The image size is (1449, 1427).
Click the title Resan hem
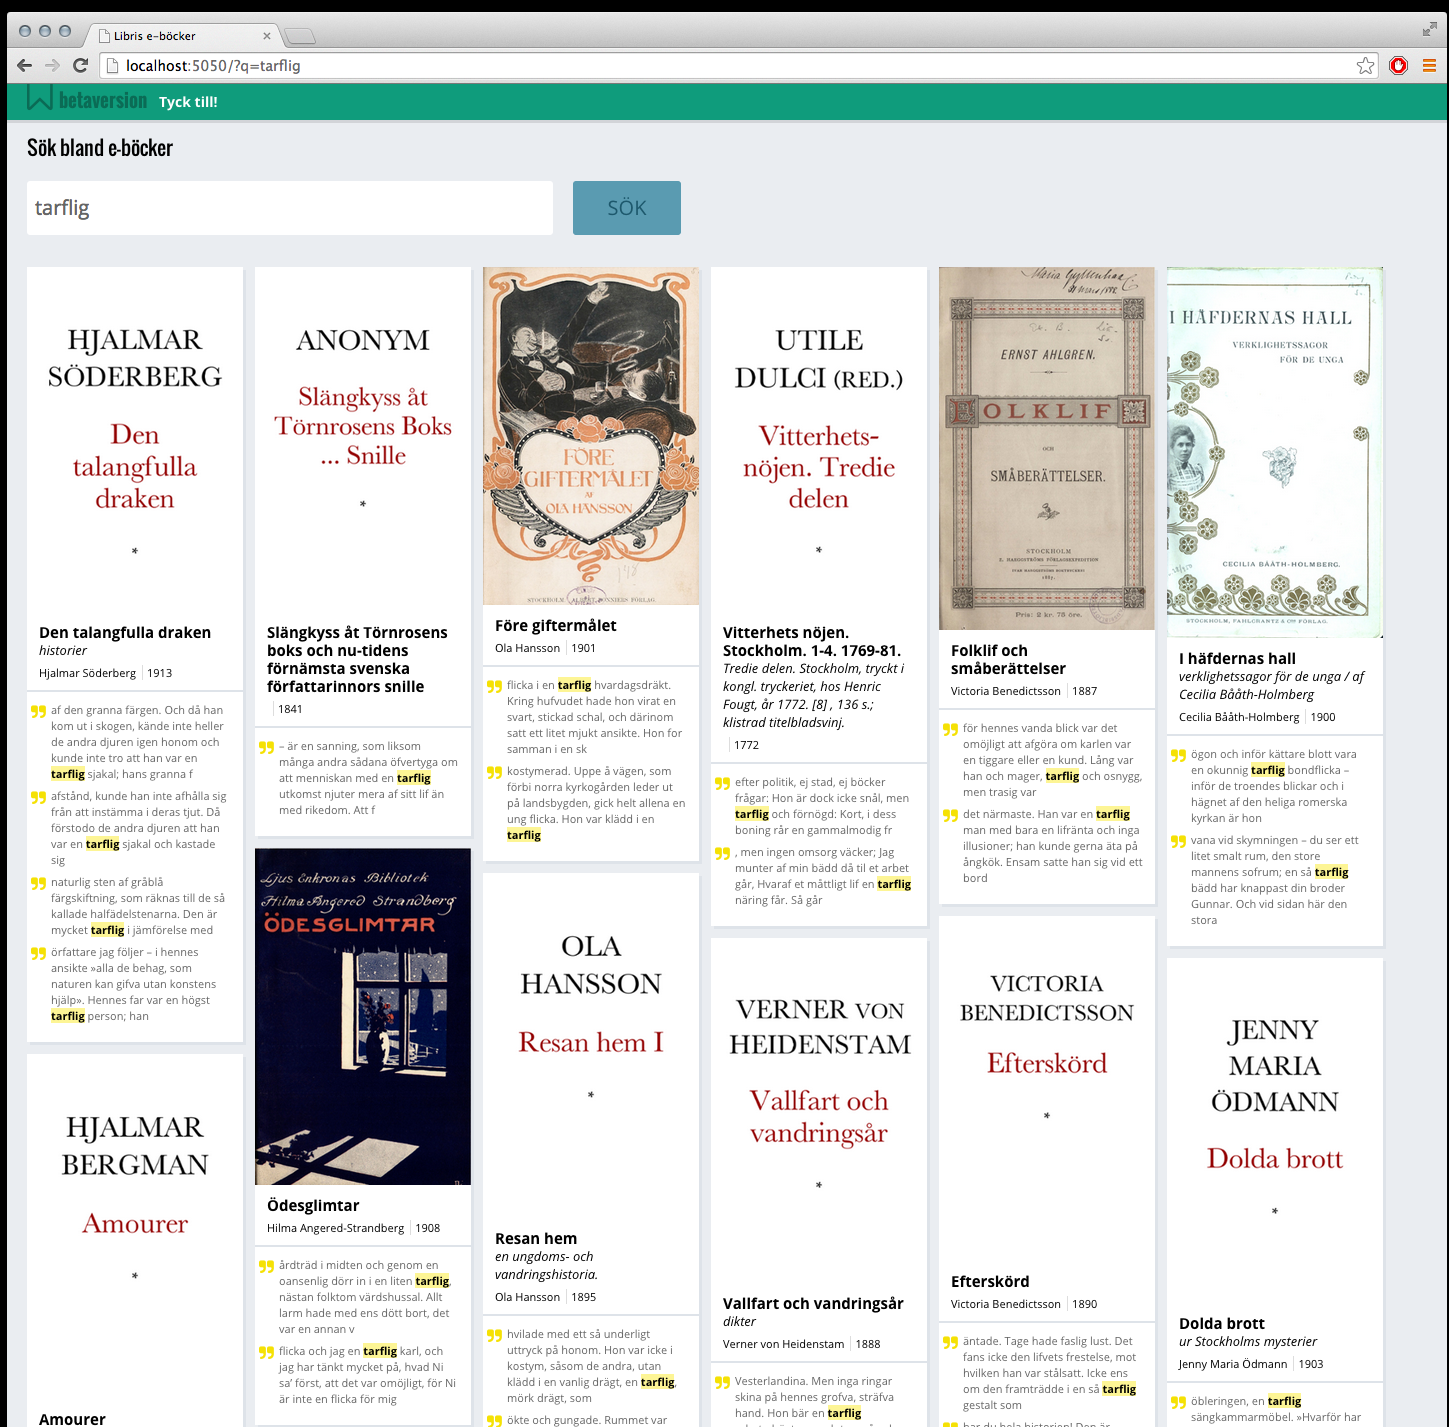536,1238
